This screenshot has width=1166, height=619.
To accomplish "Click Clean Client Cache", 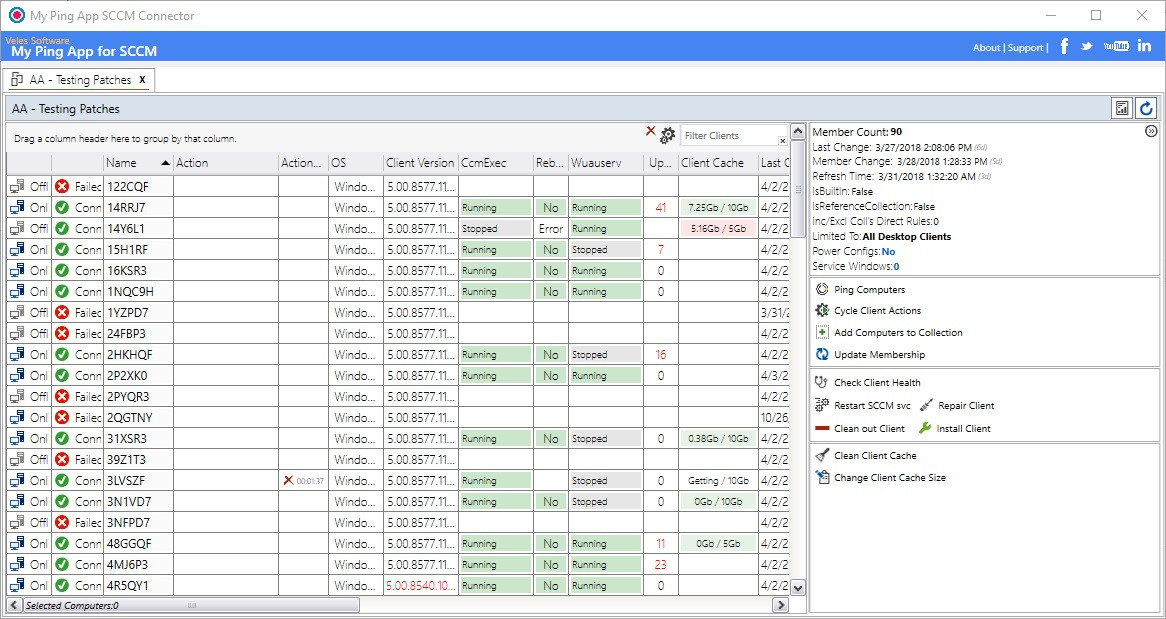I will pyautogui.click(x=866, y=455).
